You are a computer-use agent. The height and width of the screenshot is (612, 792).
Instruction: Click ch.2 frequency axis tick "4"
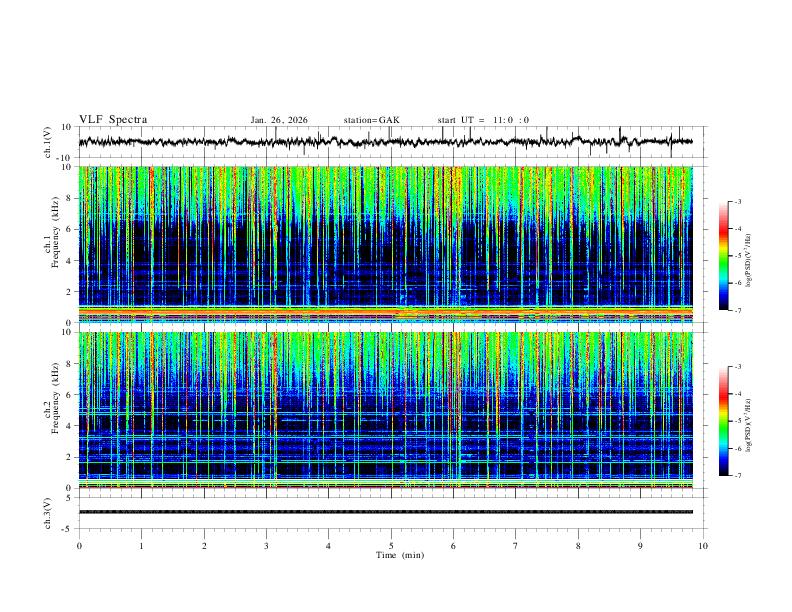point(70,426)
